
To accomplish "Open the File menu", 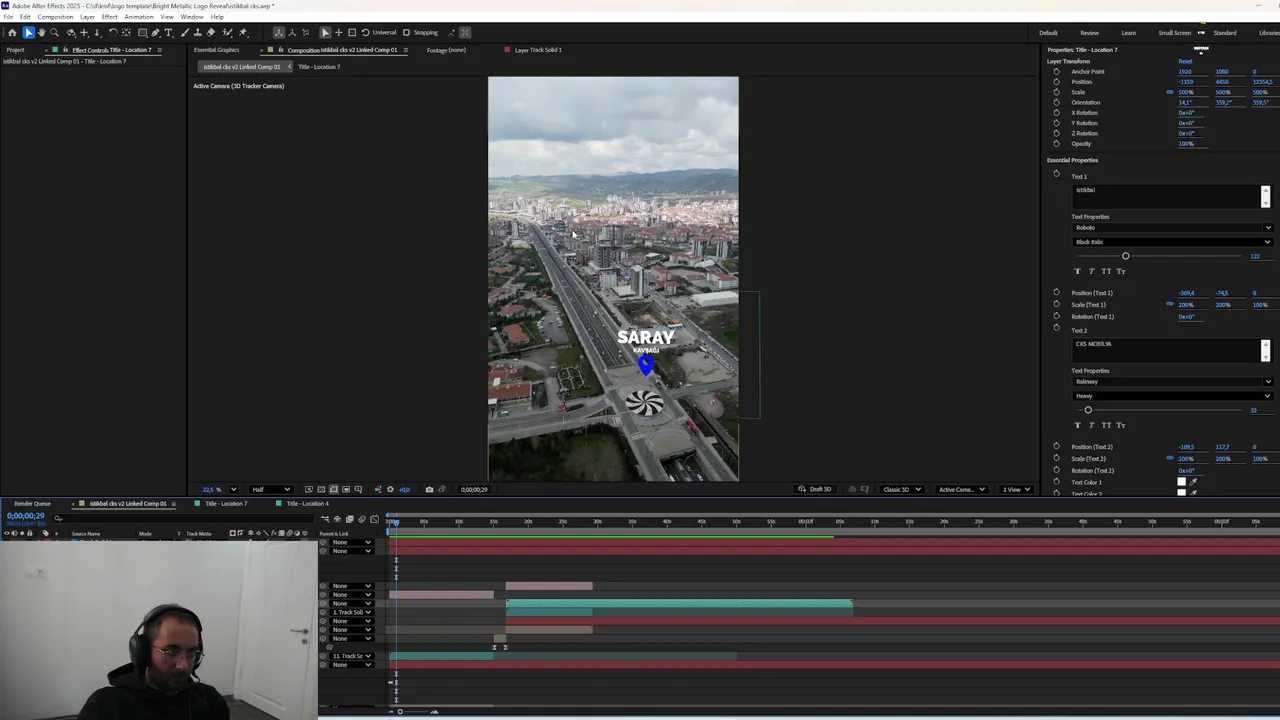I will point(8,17).
